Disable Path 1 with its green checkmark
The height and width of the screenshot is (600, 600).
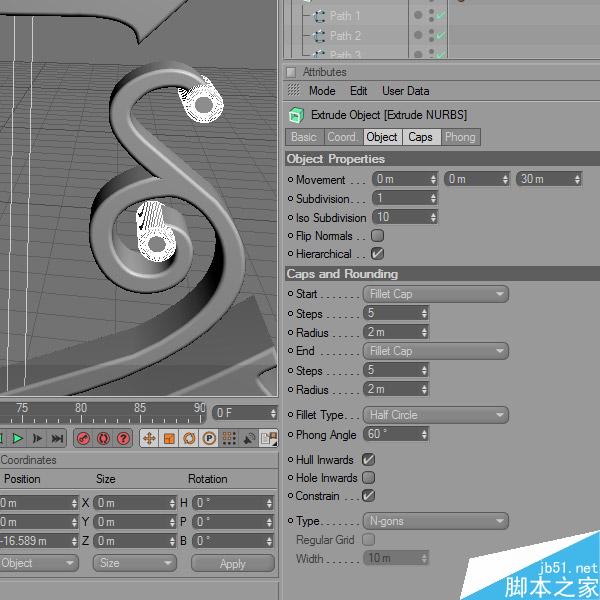(441, 15)
